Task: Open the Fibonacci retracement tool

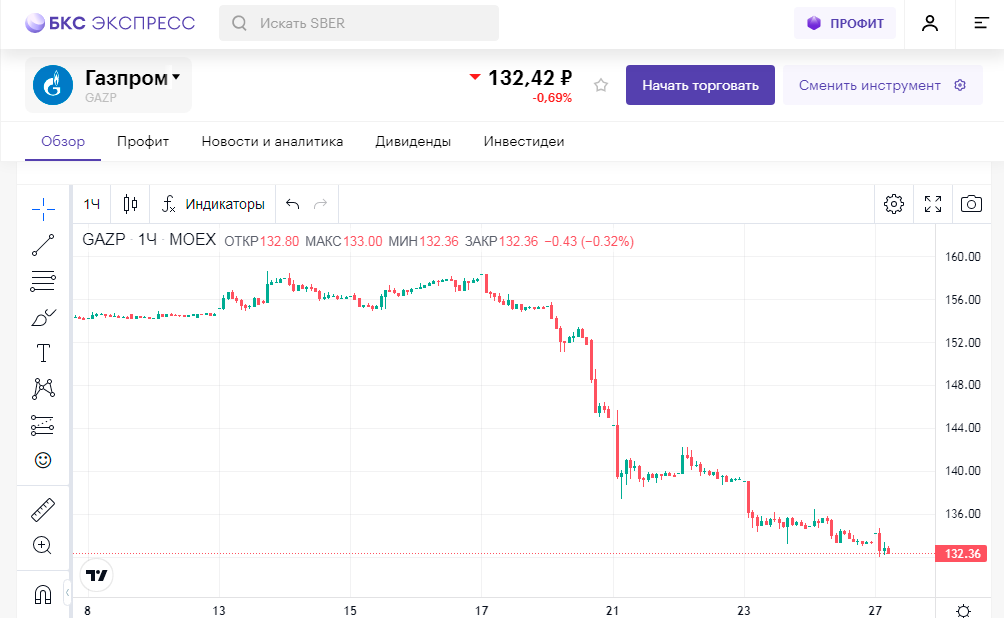Action: [x=43, y=281]
